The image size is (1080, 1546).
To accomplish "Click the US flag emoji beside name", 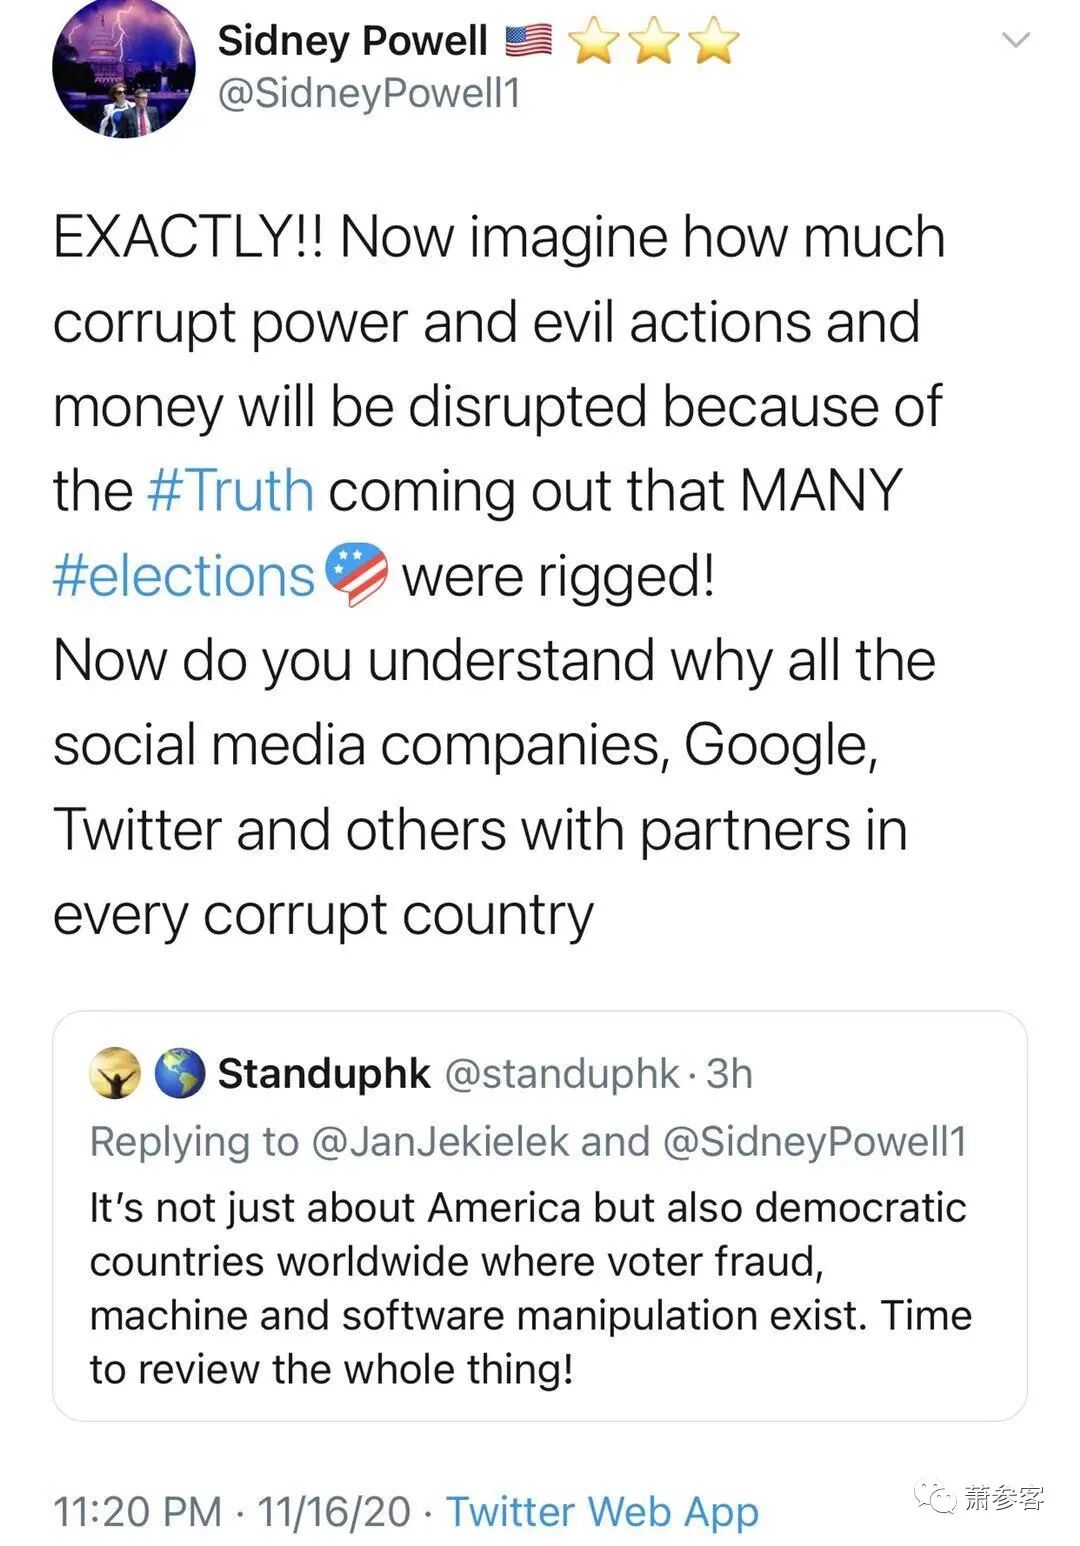I will (528, 40).
